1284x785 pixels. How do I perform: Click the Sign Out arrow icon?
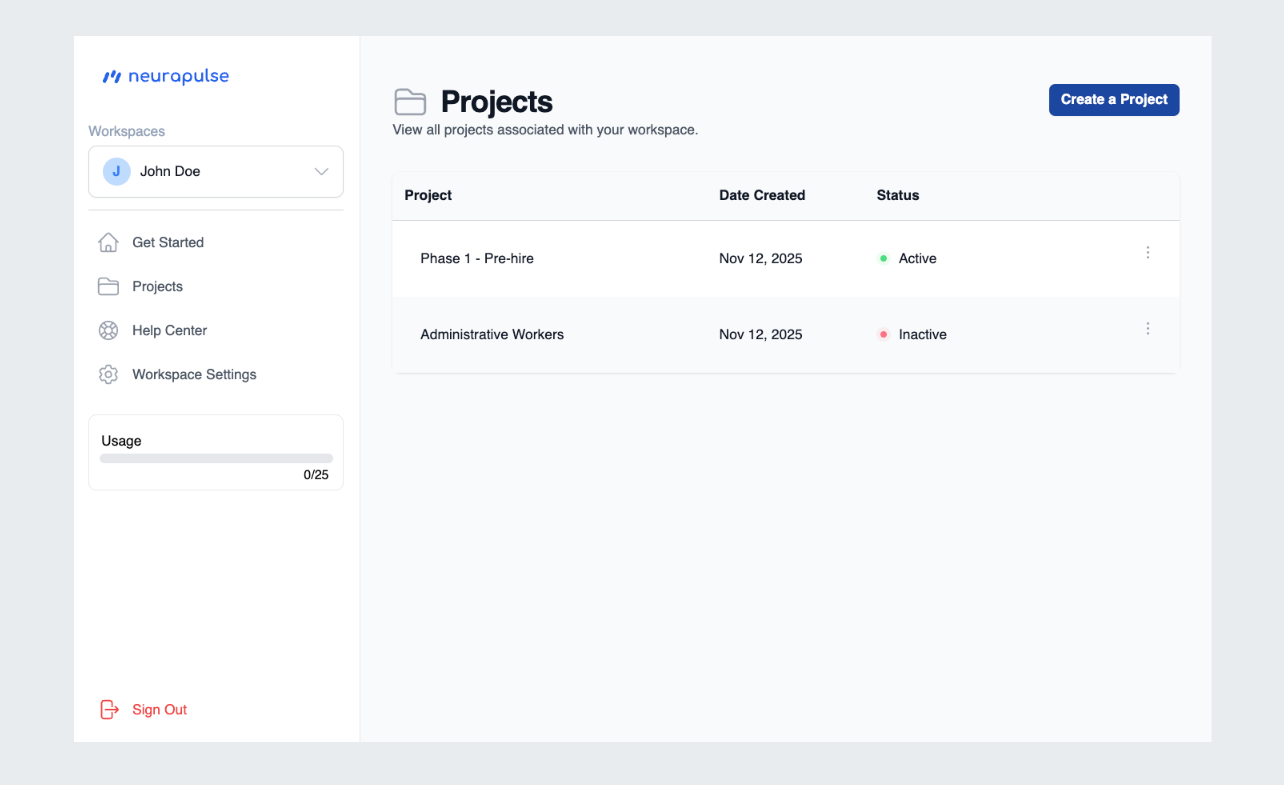coord(109,709)
